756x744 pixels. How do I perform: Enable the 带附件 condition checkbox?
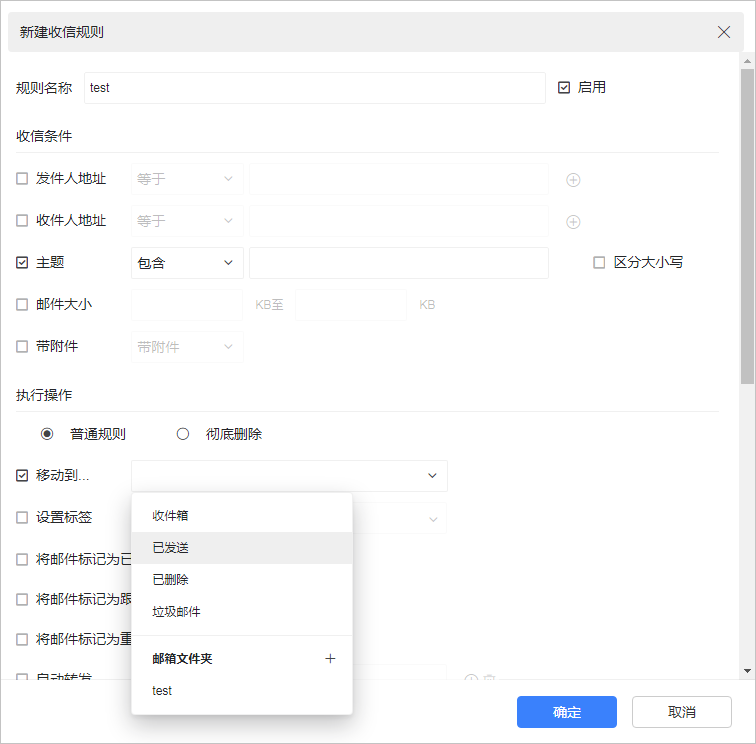coord(22,347)
